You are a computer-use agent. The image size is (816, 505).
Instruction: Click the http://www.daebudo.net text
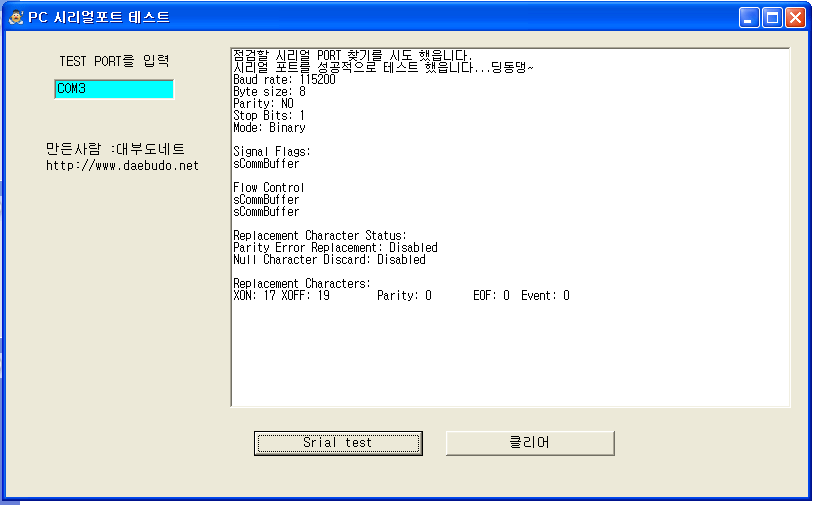pyautogui.click(x=122, y=166)
